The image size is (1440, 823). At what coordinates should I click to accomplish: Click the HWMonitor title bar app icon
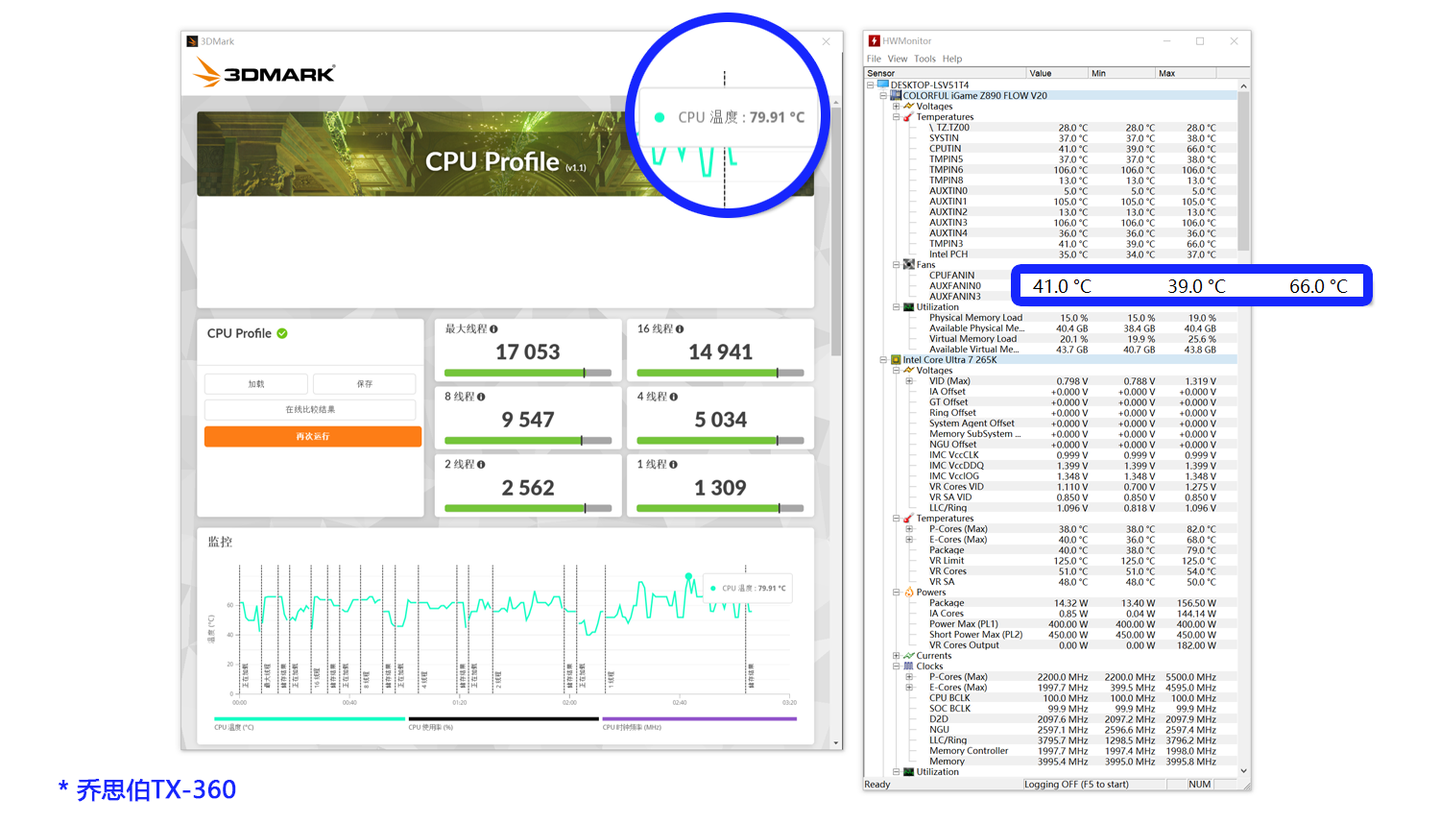(874, 41)
